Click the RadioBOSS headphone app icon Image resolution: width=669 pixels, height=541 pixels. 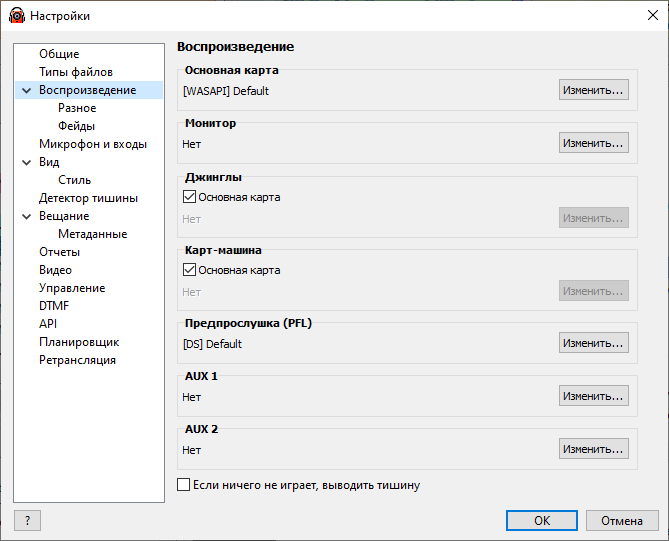pyautogui.click(x=17, y=16)
